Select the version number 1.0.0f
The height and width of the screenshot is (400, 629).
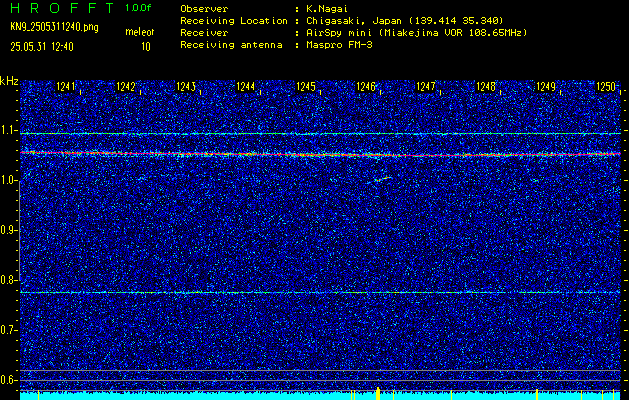[138, 8]
